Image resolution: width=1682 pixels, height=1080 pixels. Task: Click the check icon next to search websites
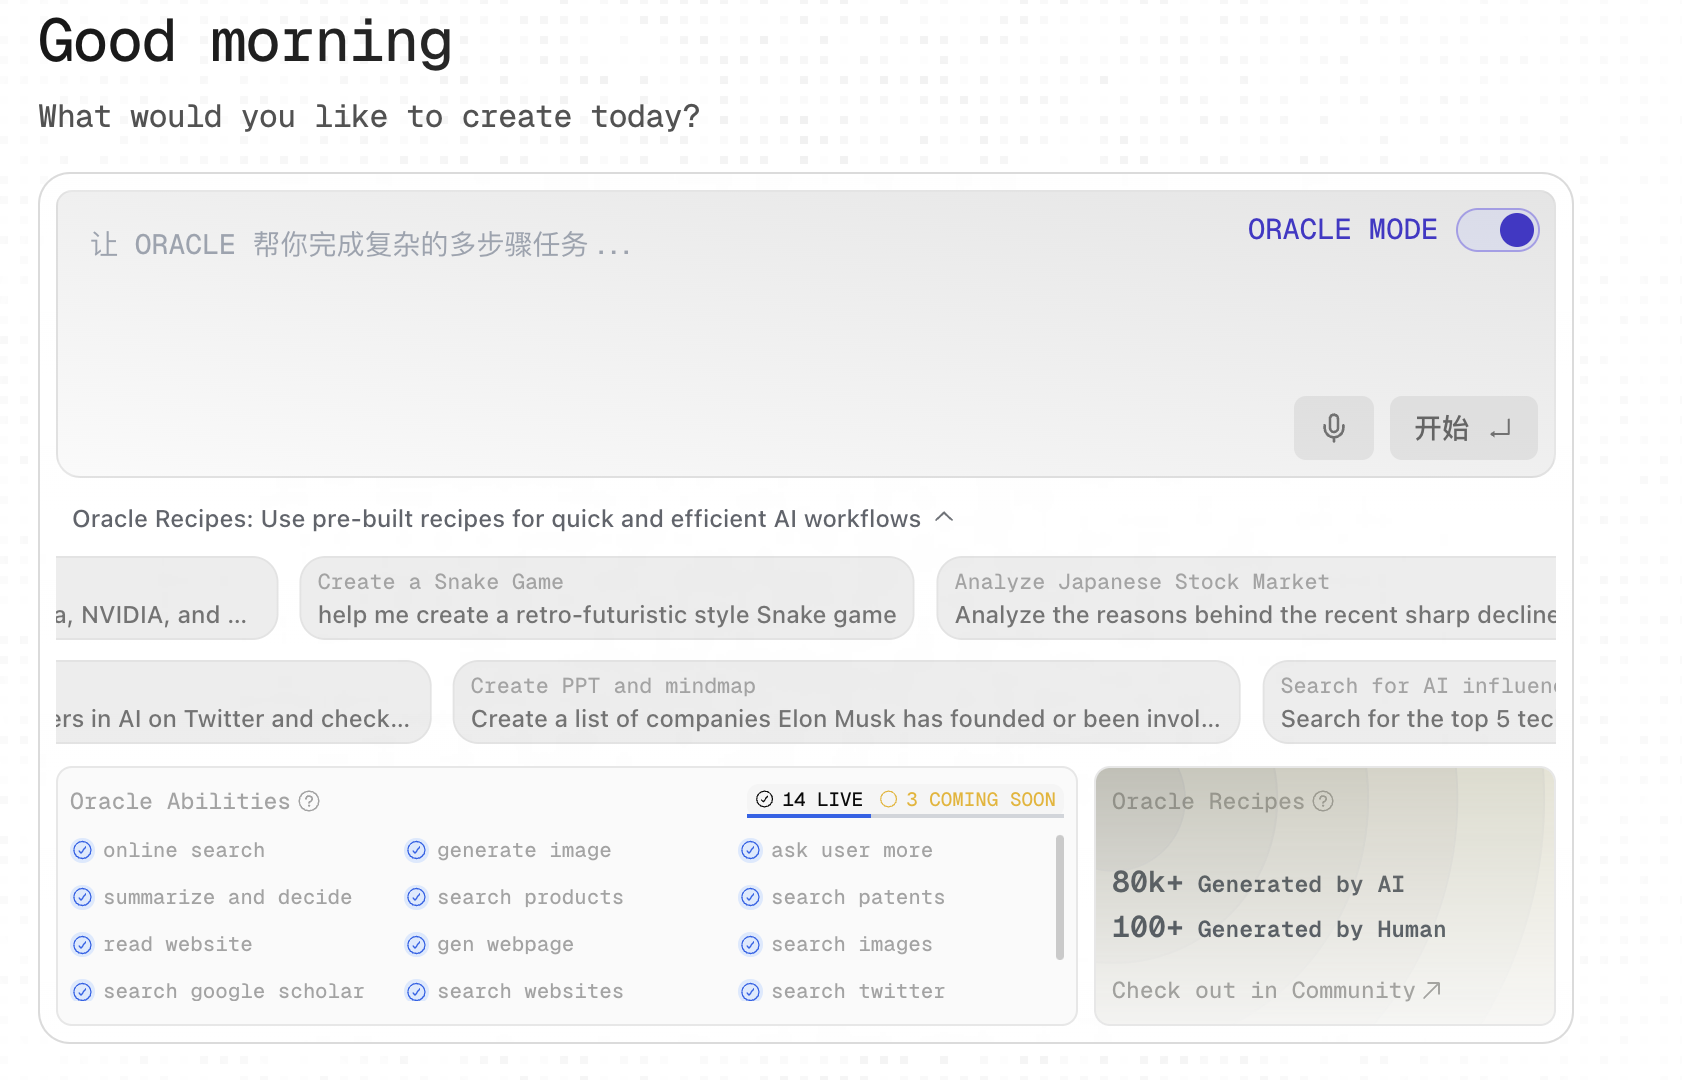pos(417,991)
